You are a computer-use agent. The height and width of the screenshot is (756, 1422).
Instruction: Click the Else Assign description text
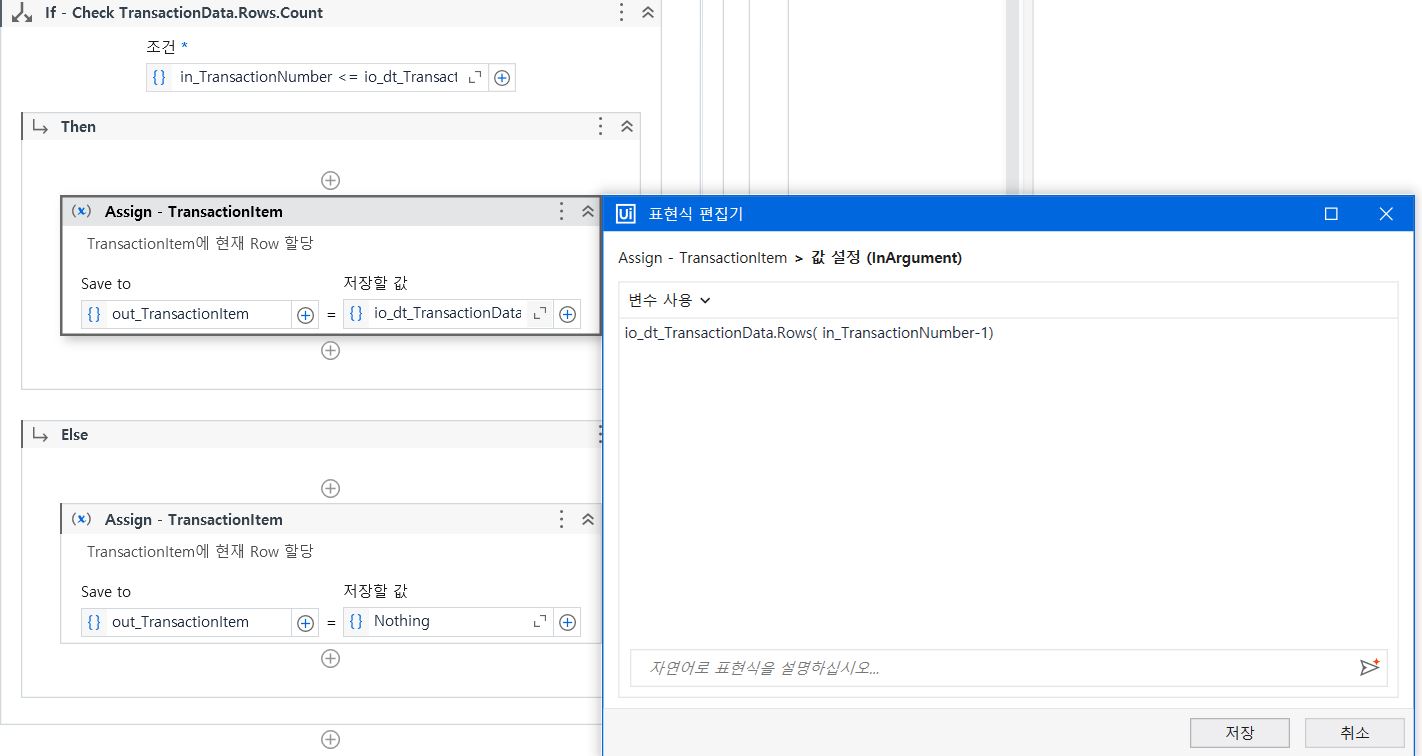coord(201,552)
